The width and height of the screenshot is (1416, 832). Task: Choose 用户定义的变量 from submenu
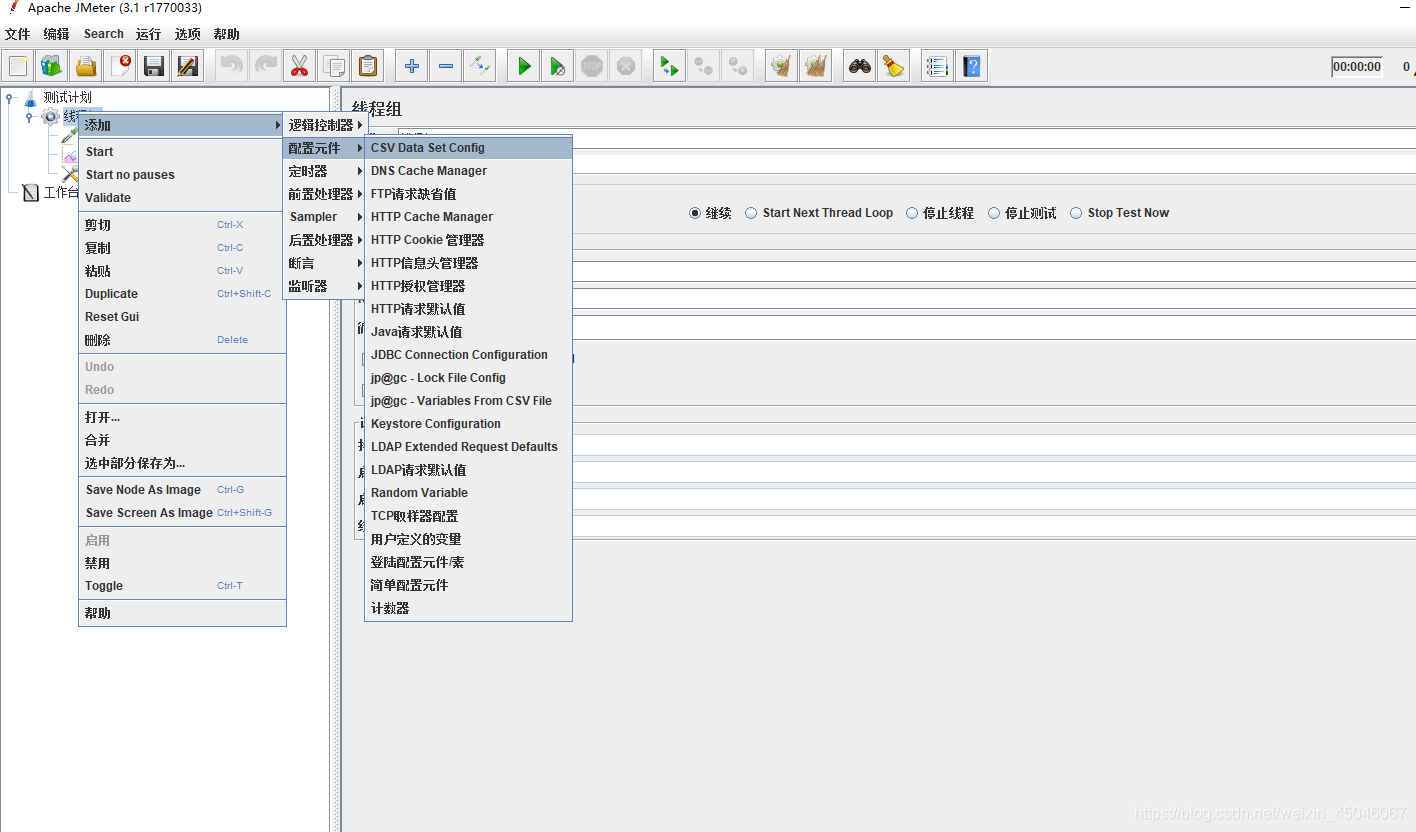(468, 539)
